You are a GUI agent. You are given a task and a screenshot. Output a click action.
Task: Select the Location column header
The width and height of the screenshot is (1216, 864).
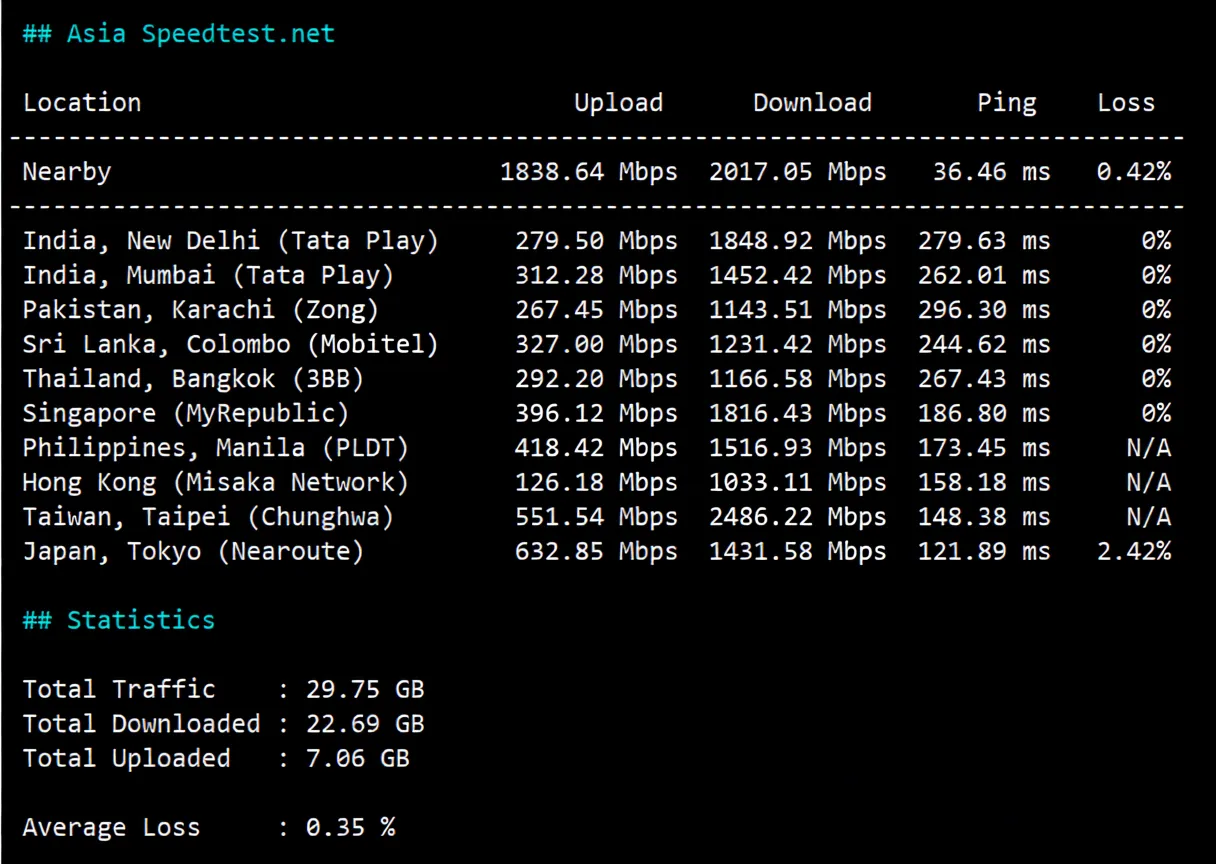click(x=82, y=102)
